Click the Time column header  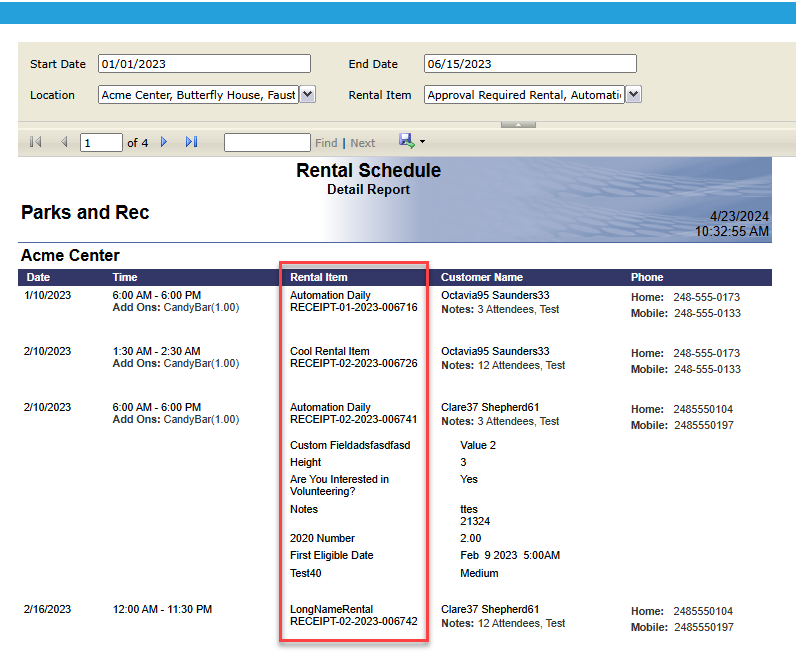click(125, 277)
